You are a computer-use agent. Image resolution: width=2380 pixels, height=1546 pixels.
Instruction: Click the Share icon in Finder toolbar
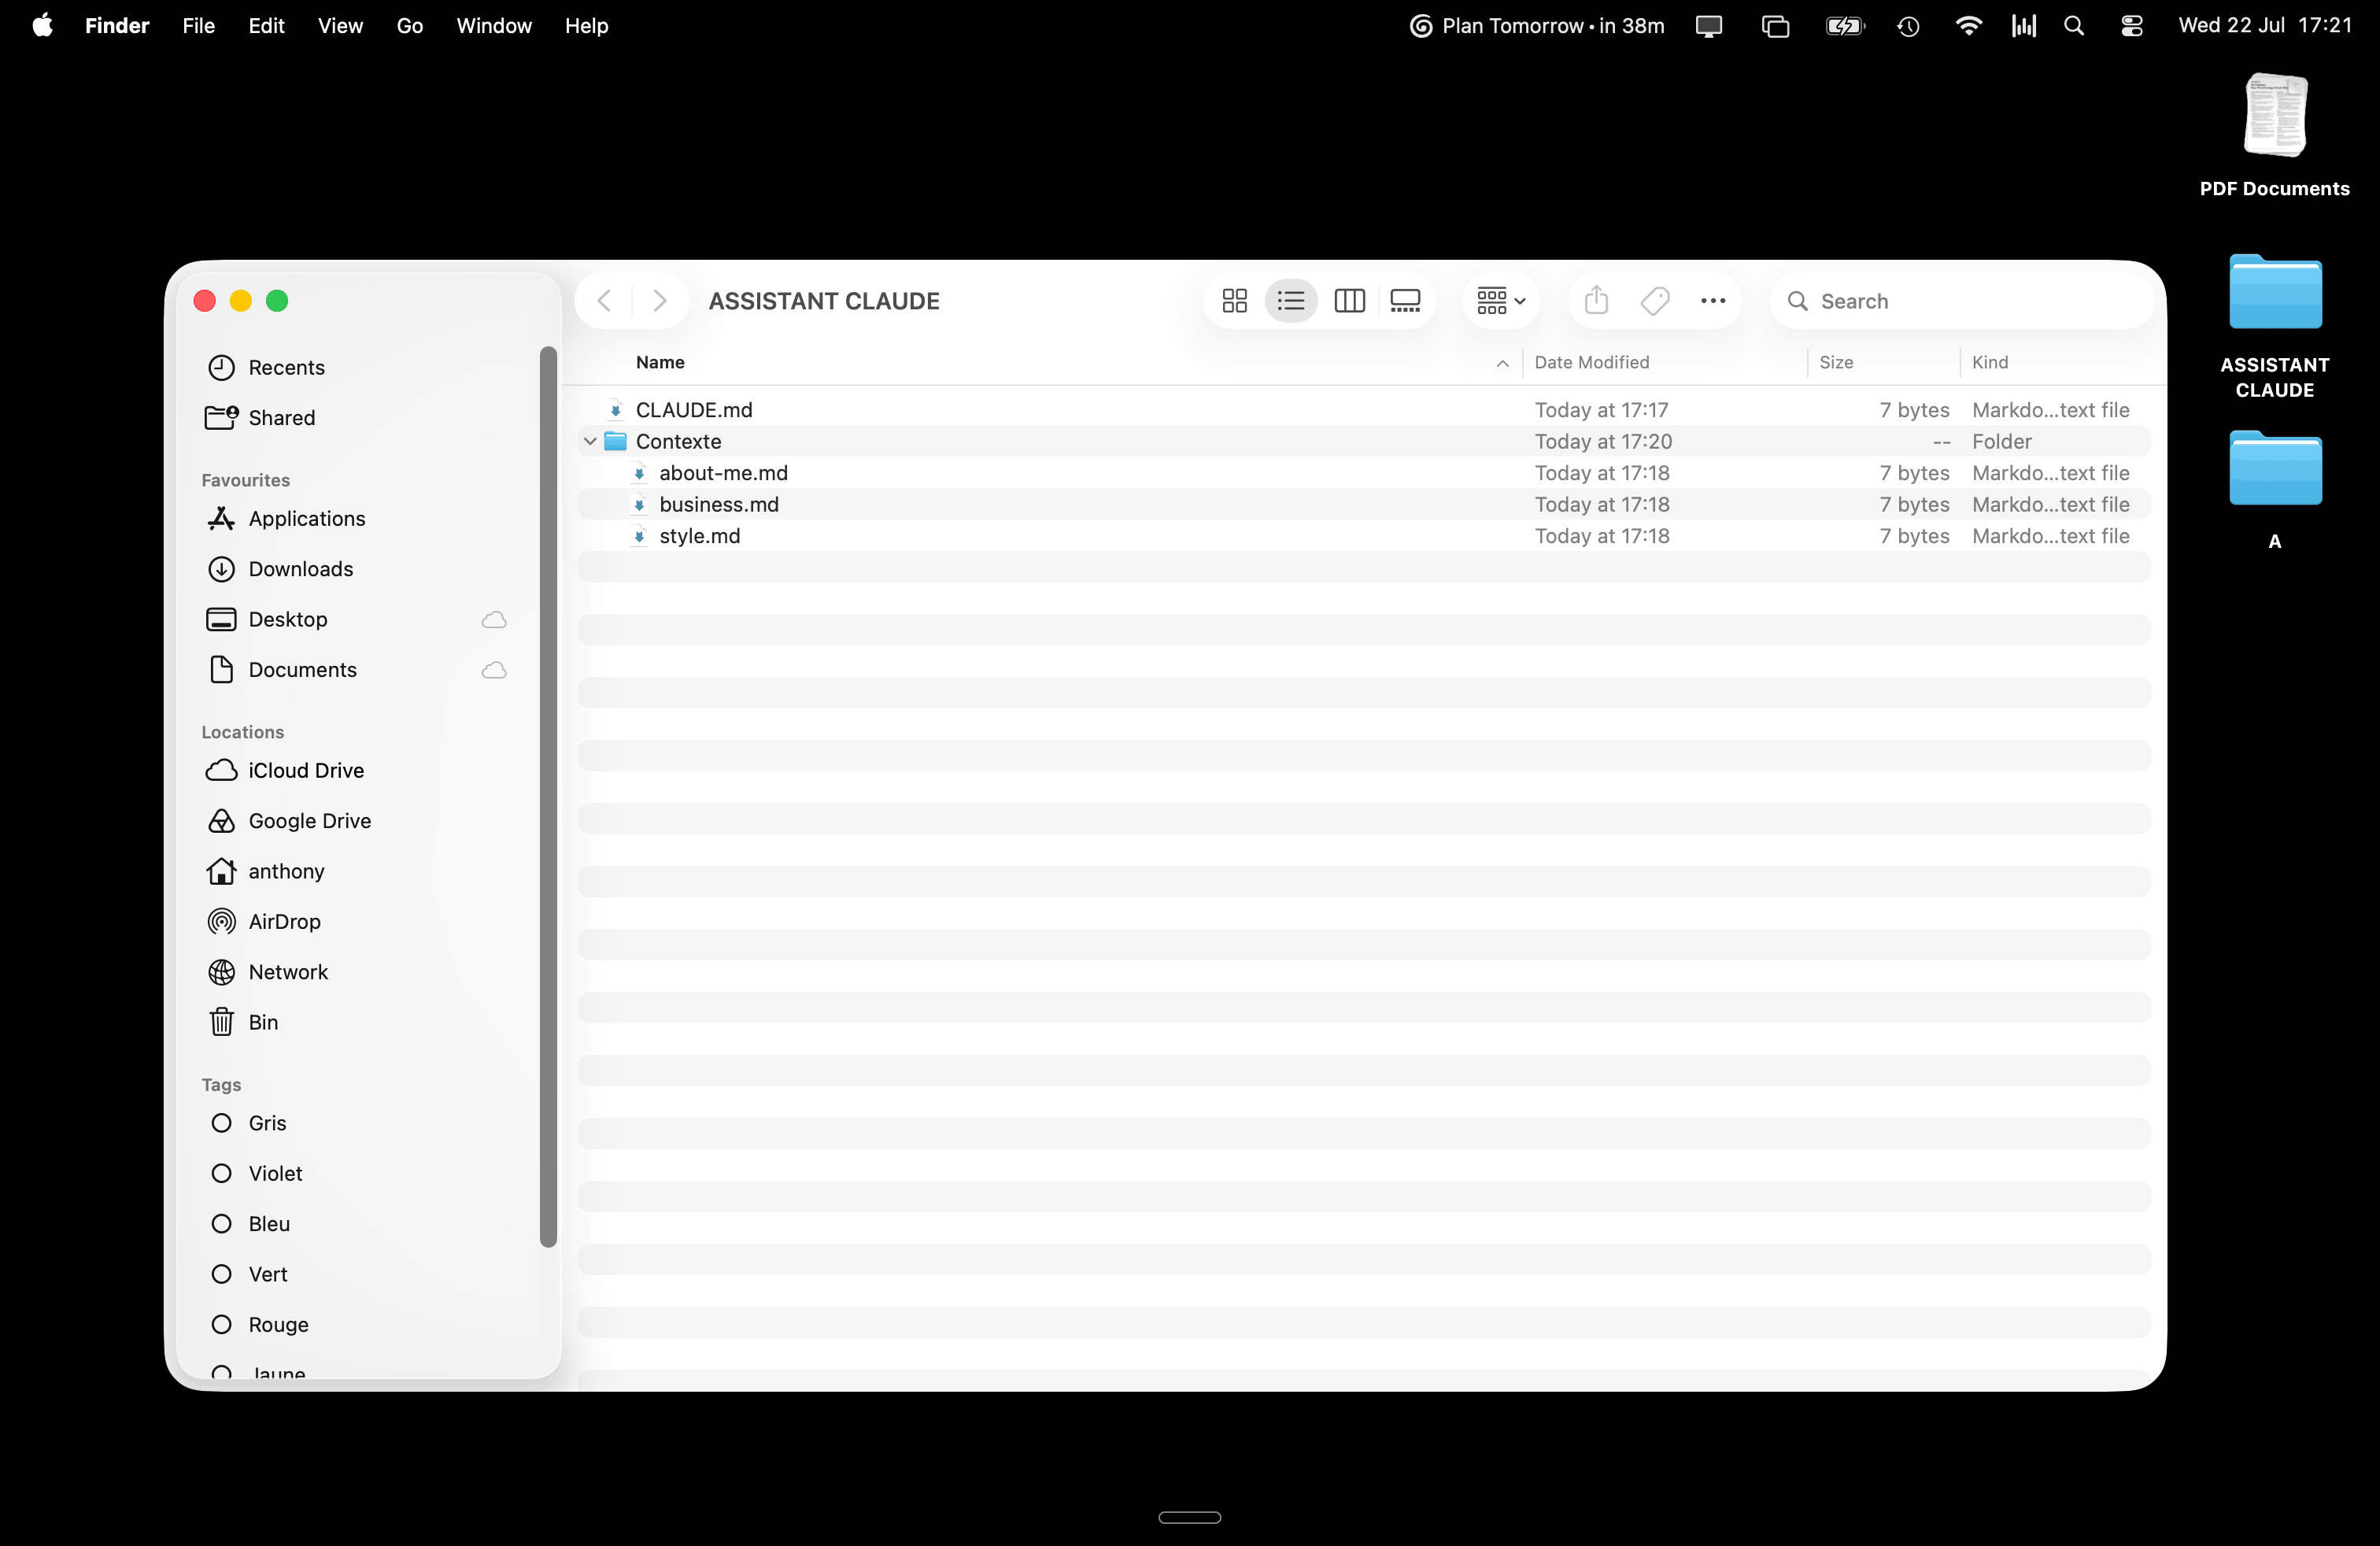pos(1596,301)
